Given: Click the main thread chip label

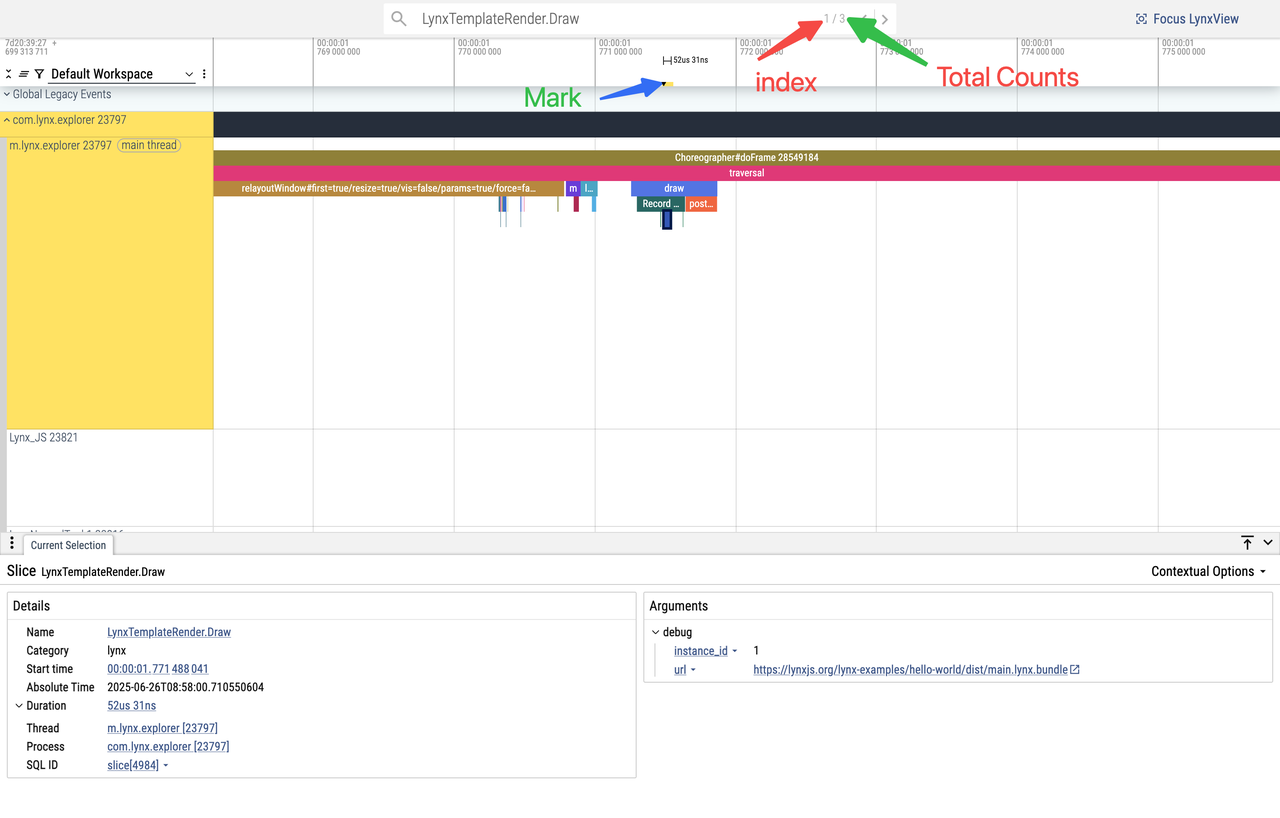Looking at the screenshot, I should point(148,145).
